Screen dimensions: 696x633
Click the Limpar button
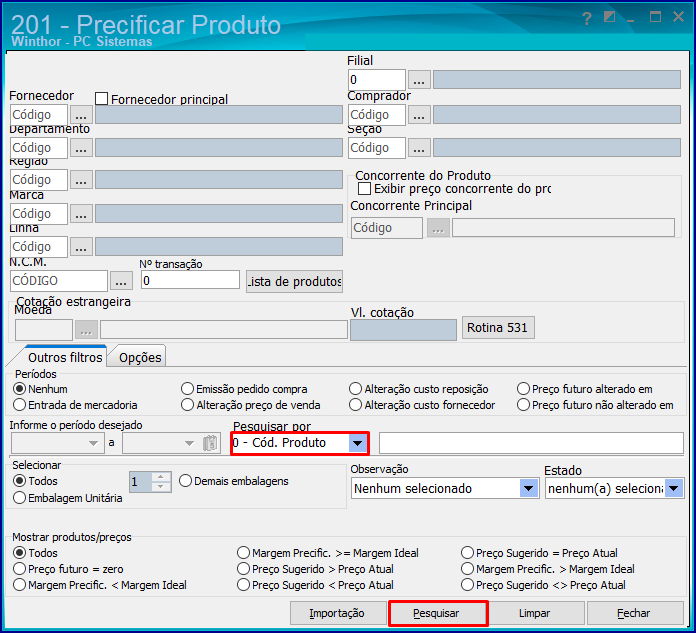[x=536, y=613]
